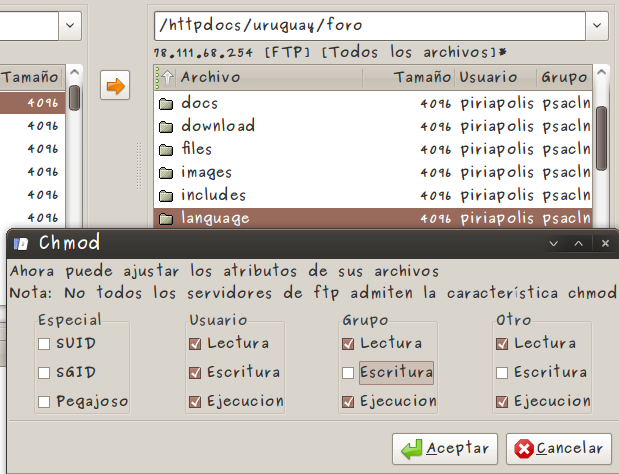Roll up the Chmod dialog with the down chevron
Image resolution: width=619 pixels, height=474 pixels.
553,244
